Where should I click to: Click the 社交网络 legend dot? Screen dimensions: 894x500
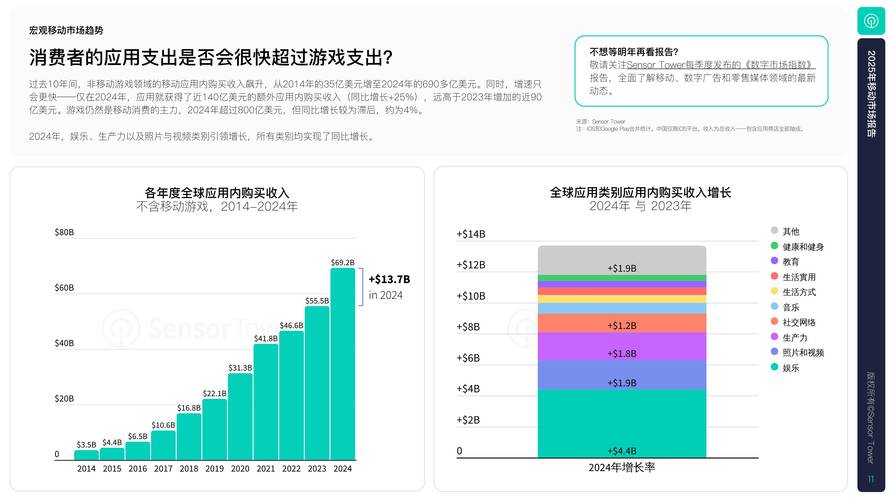(774, 322)
